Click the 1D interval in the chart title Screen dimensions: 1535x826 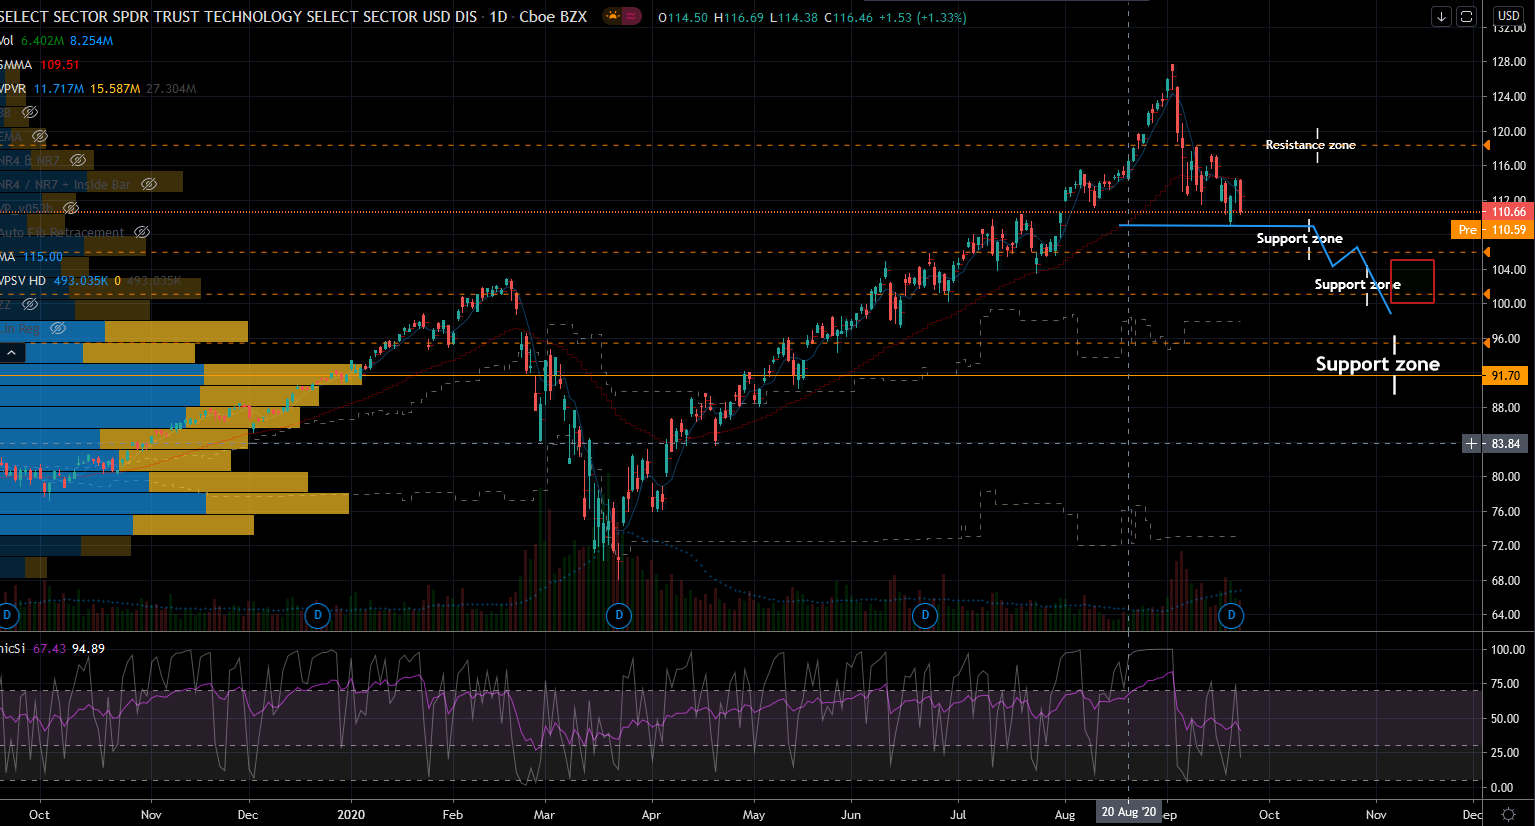pos(498,17)
